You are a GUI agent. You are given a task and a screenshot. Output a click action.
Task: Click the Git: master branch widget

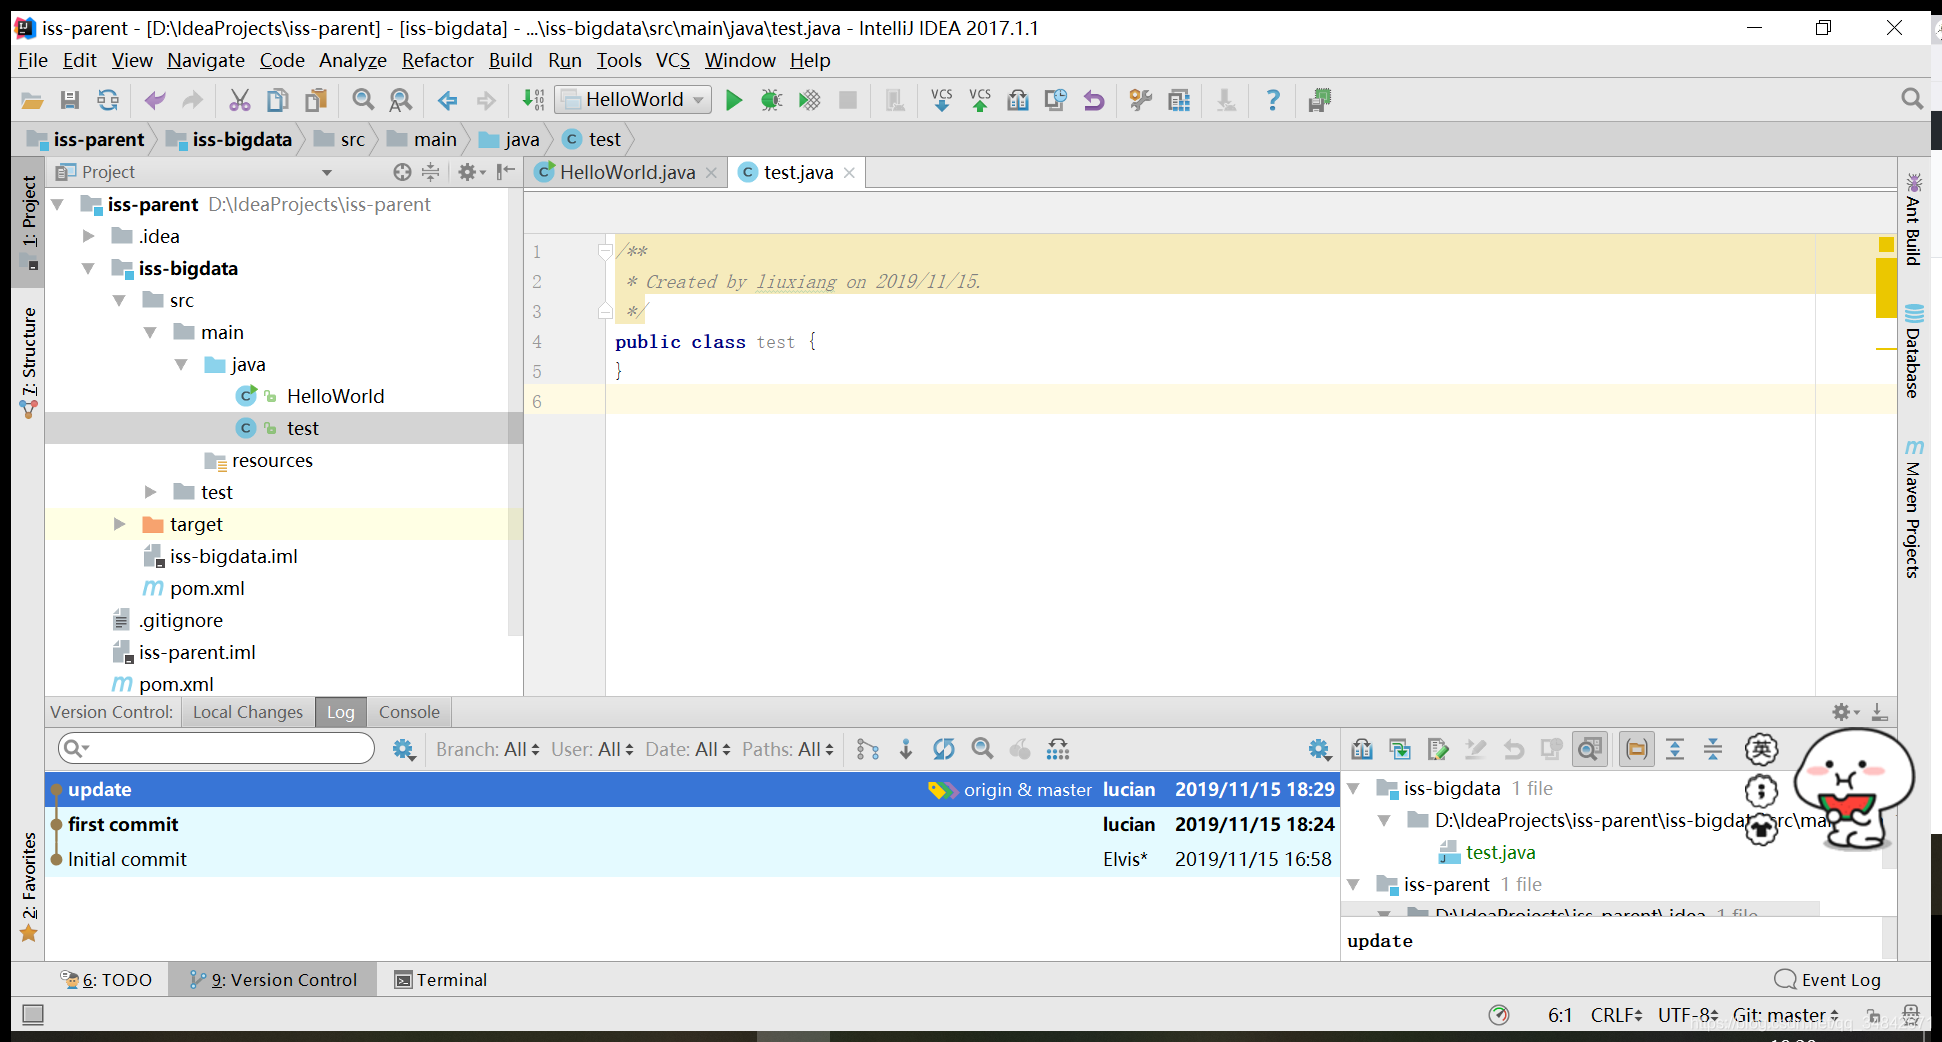[1786, 1015]
